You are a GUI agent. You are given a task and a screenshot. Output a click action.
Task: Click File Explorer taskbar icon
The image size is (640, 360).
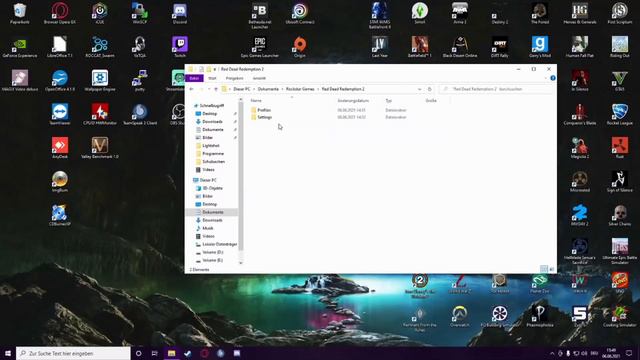(x=171, y=353)
